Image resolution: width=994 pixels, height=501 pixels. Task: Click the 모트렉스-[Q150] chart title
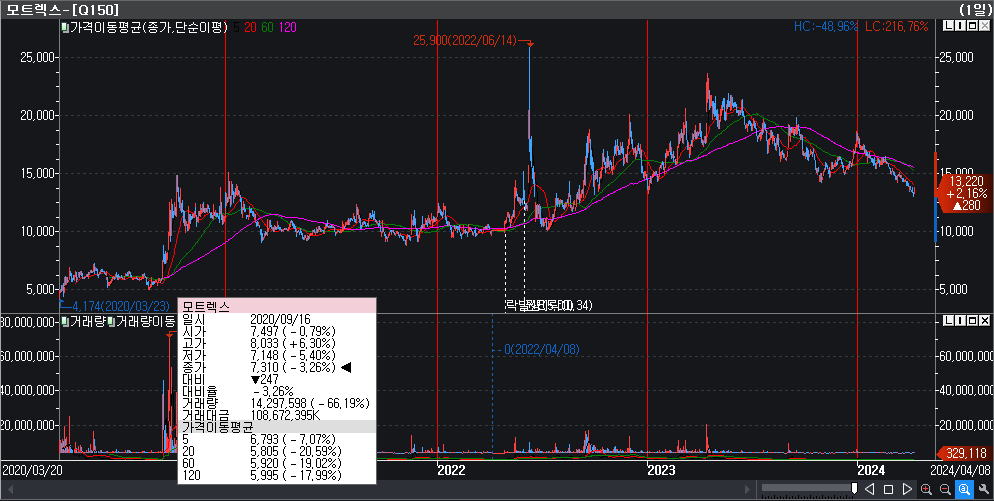tap(62, 10)
